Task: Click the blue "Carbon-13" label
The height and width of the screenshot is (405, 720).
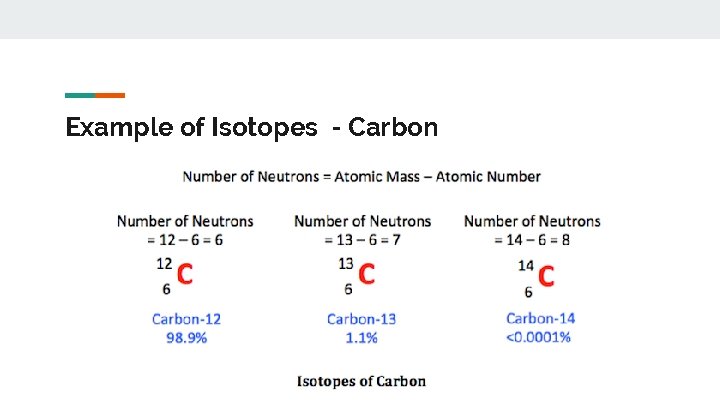Action: (x=362, y=319)
